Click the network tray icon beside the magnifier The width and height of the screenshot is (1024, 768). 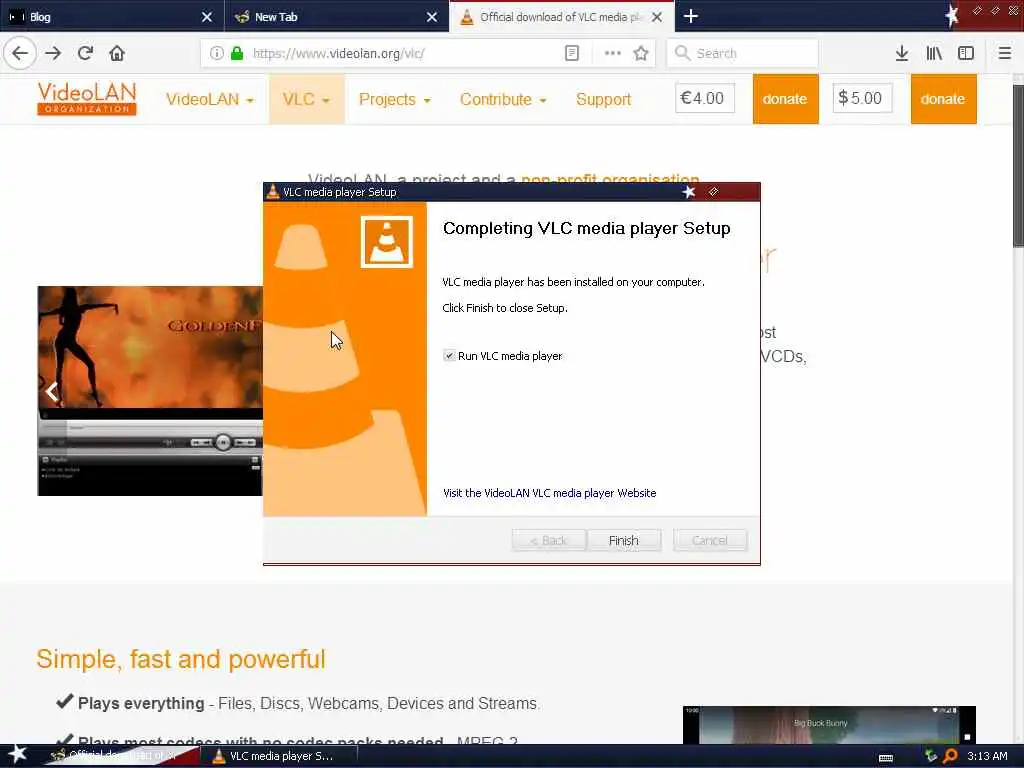click(x=931, y=756)
